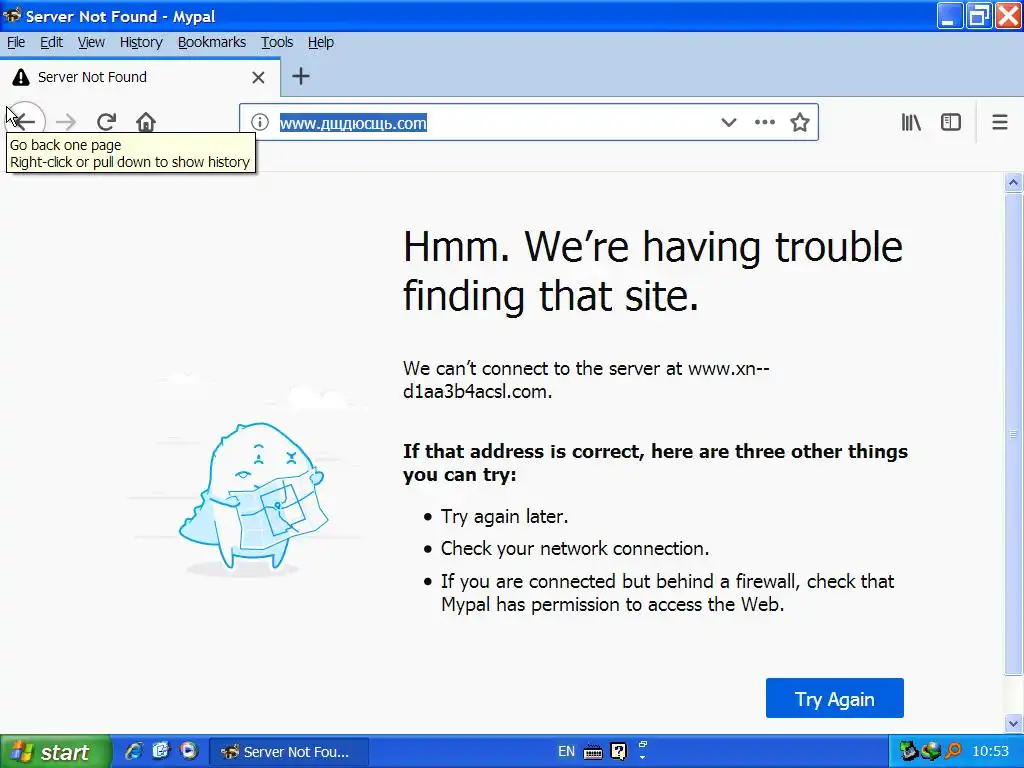Minimize the Mypal window
Image resolution: width=1024 pixels, height=768 pixels.
pos(950,16)
